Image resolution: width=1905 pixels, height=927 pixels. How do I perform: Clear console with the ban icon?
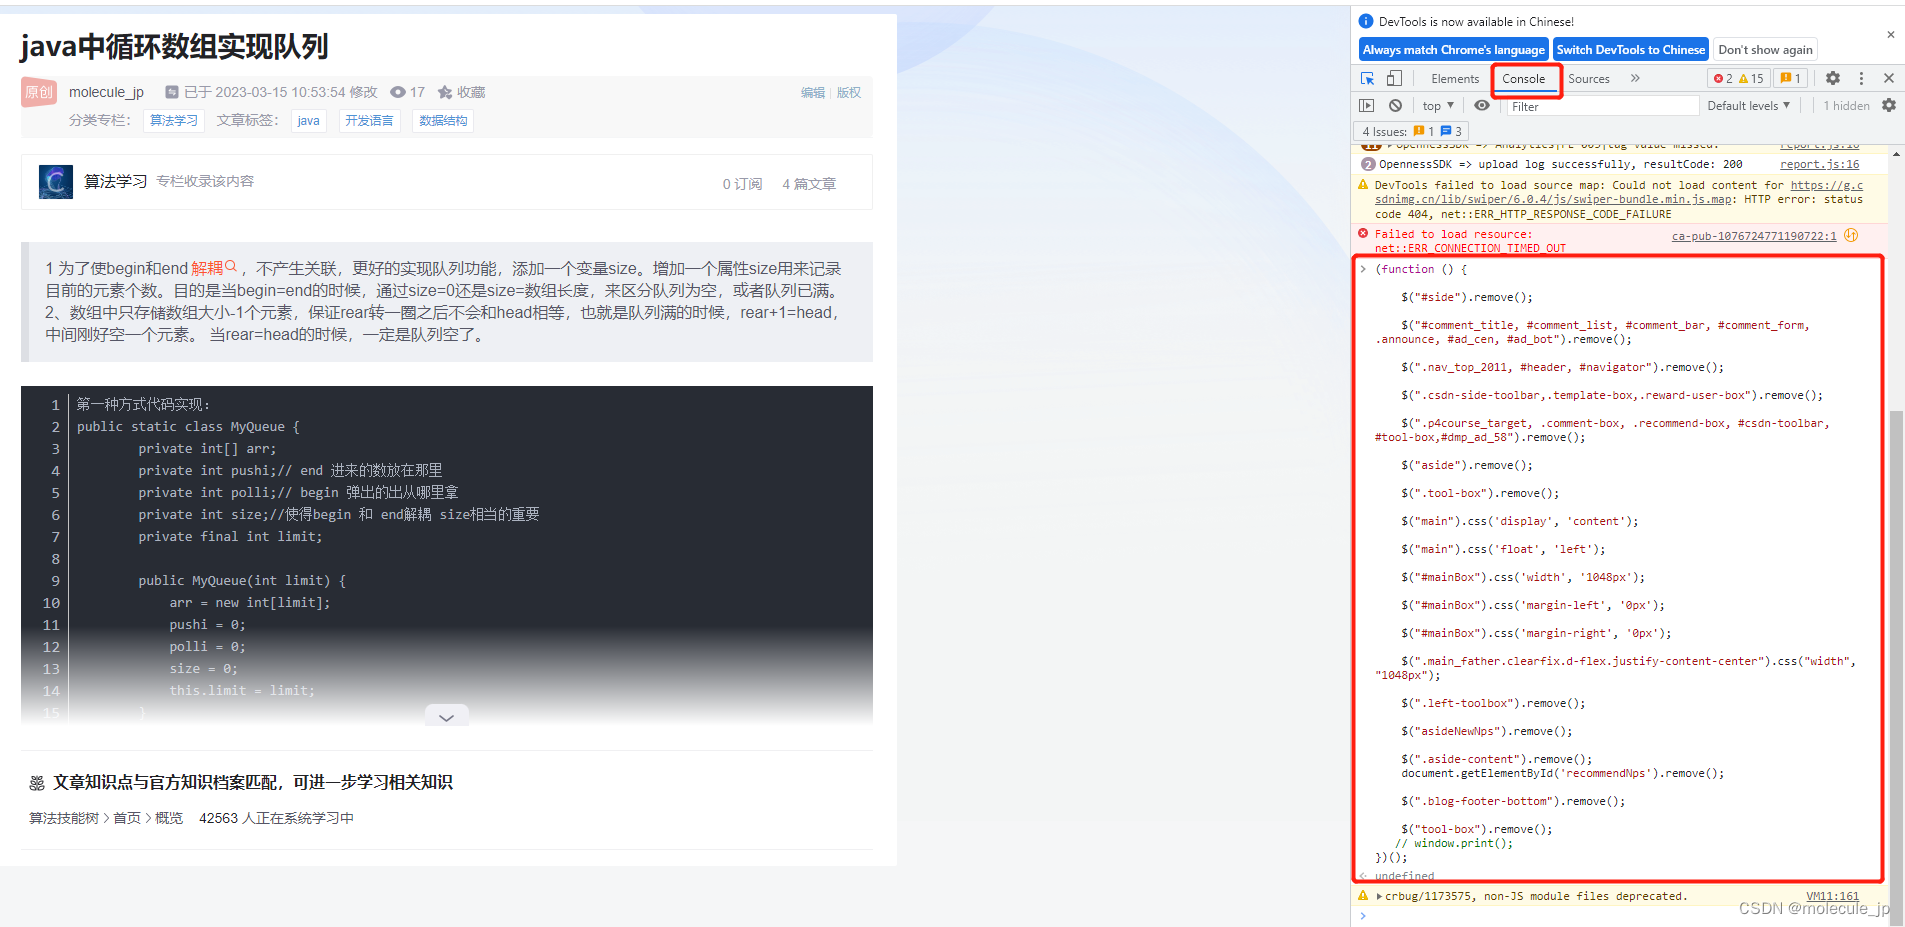pos(1395,105)
